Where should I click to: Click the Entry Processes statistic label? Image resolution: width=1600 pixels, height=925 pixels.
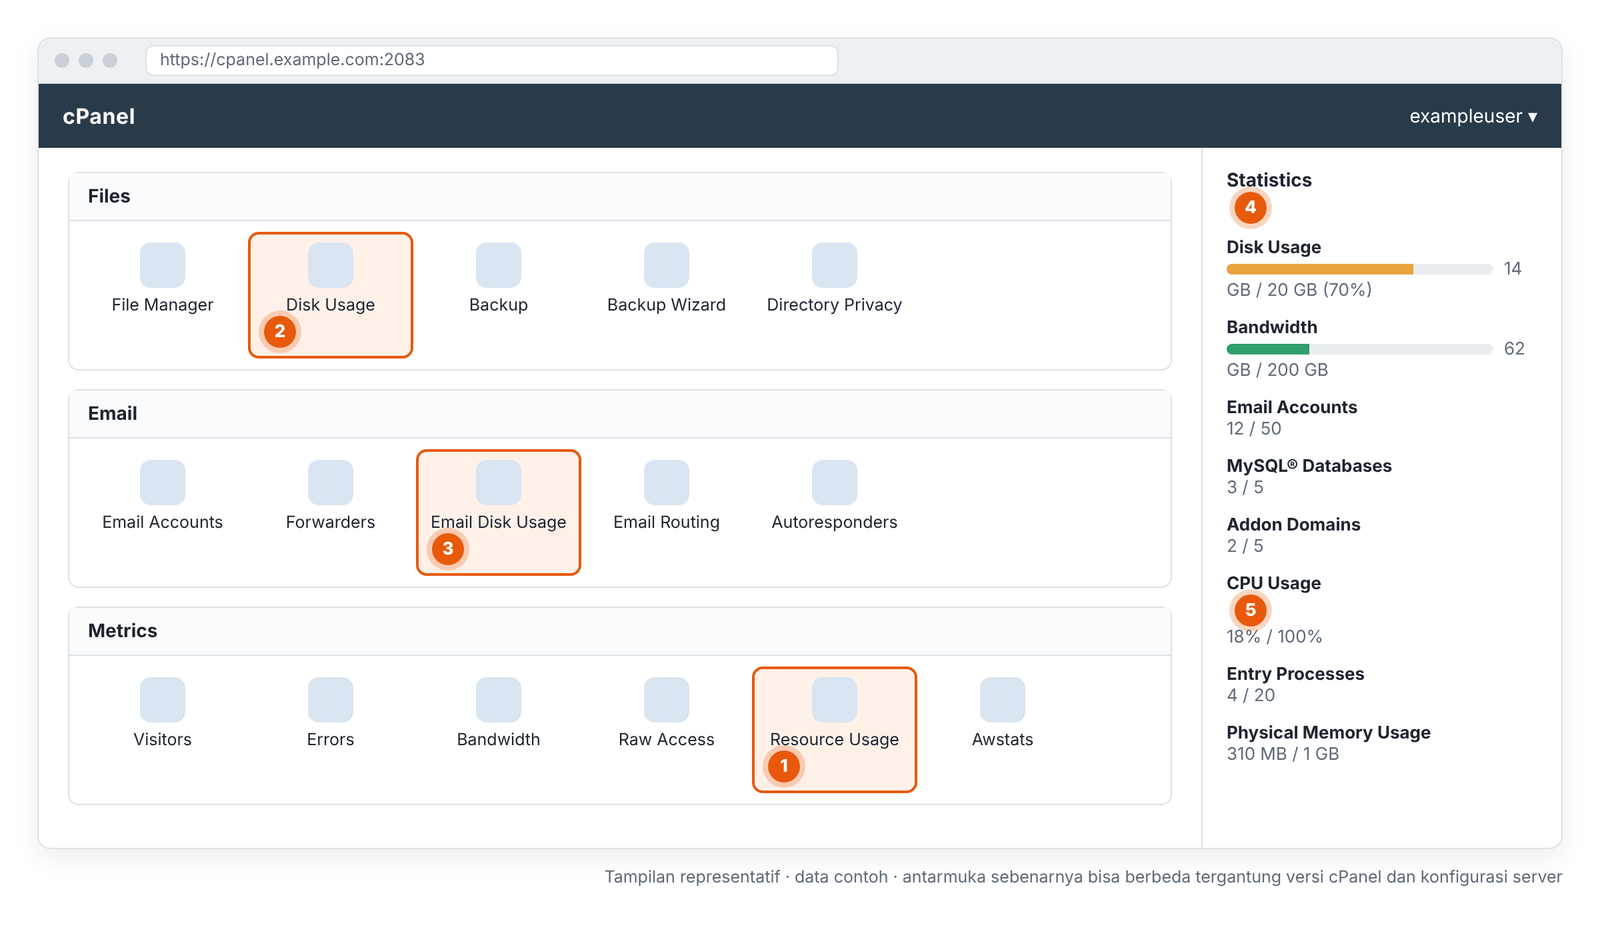(1295, 674)
